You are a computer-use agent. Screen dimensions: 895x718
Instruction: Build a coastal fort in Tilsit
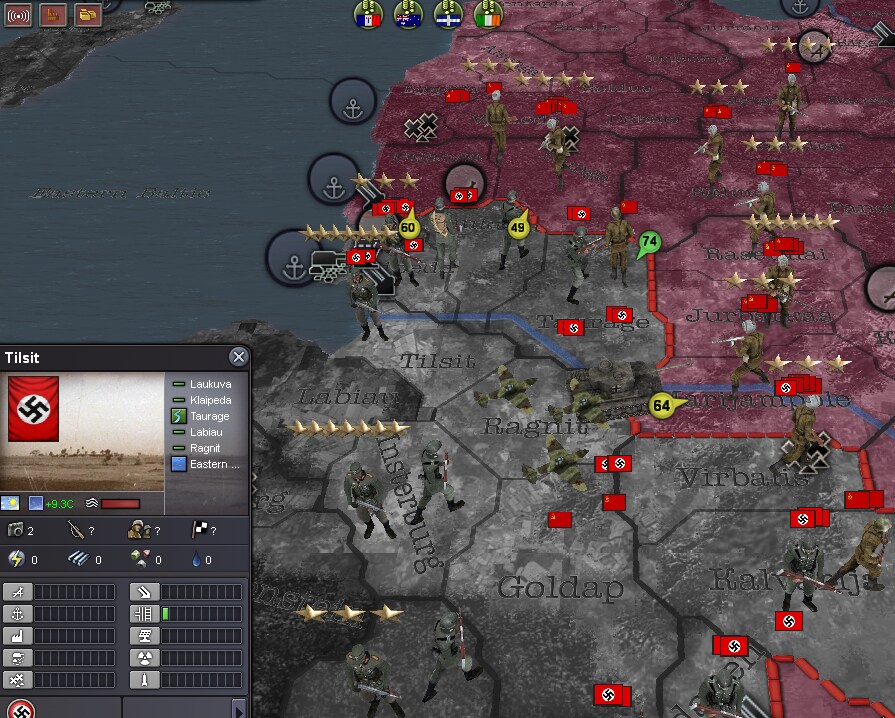pos(144,592)
